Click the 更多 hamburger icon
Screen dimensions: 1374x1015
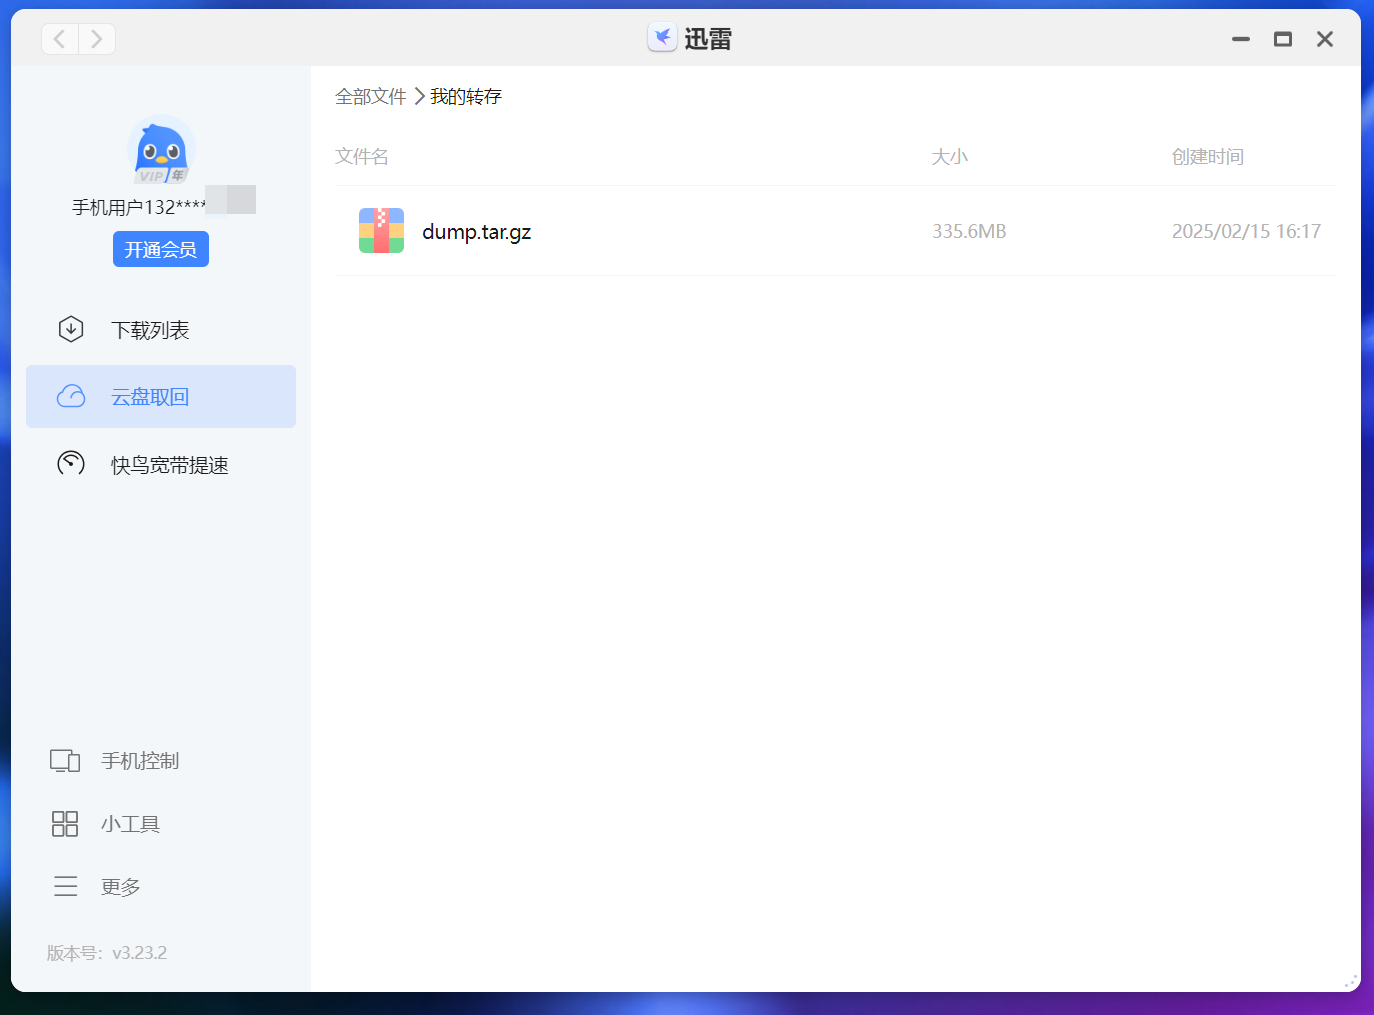click(x=66, y=886)
